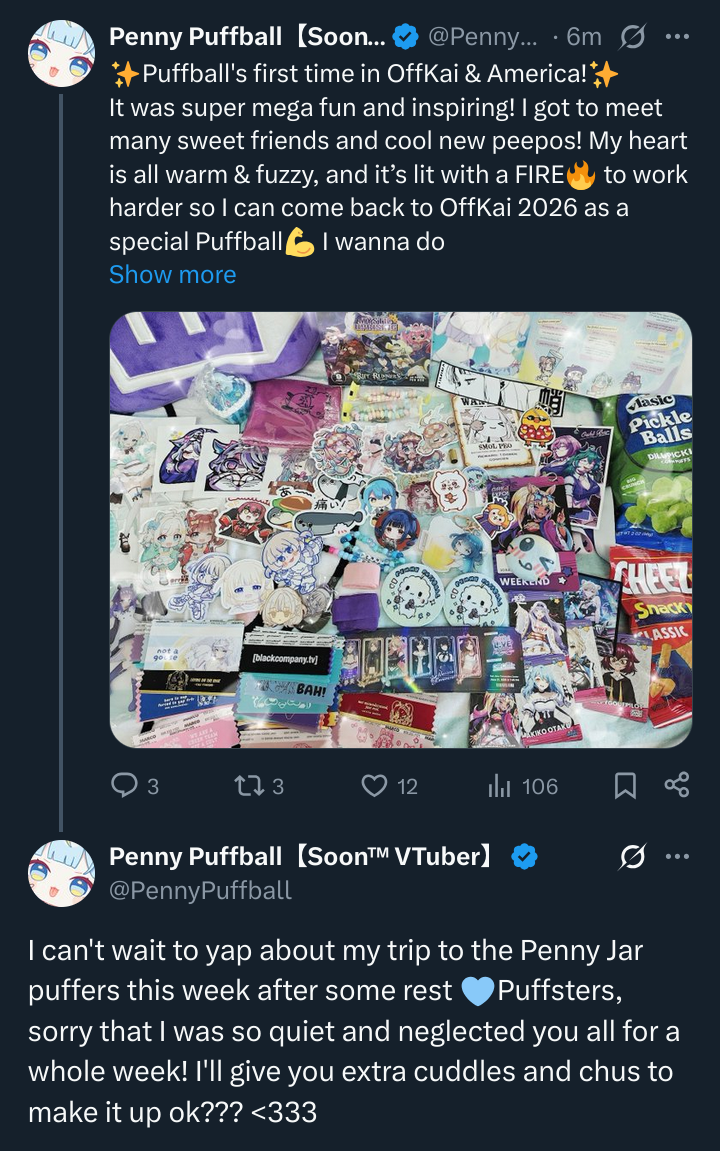The image size is (720, 1151).
Task: Expand the post with Show more
Action: (x=172, y=275)
